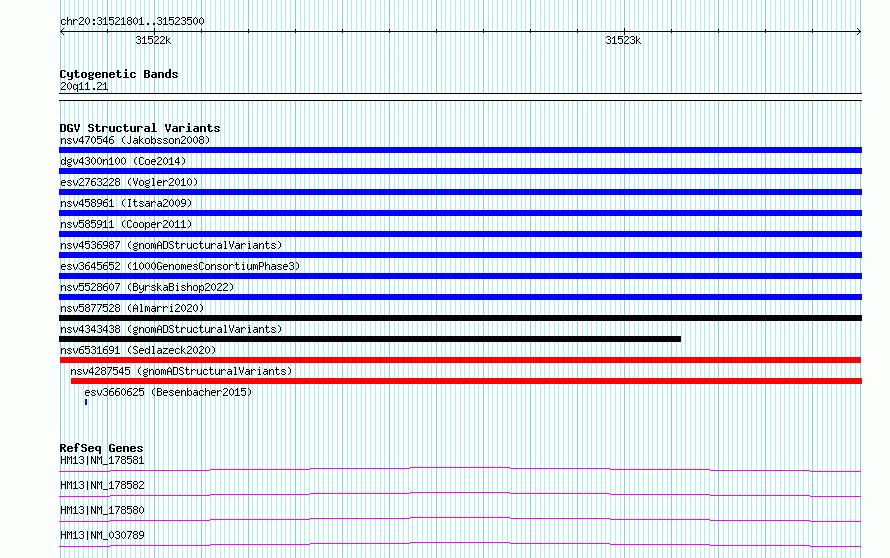Open the dgv4300n100 (Coe2014) variant
The width and height of the screenshot is (890, 558).
point(123,161)
